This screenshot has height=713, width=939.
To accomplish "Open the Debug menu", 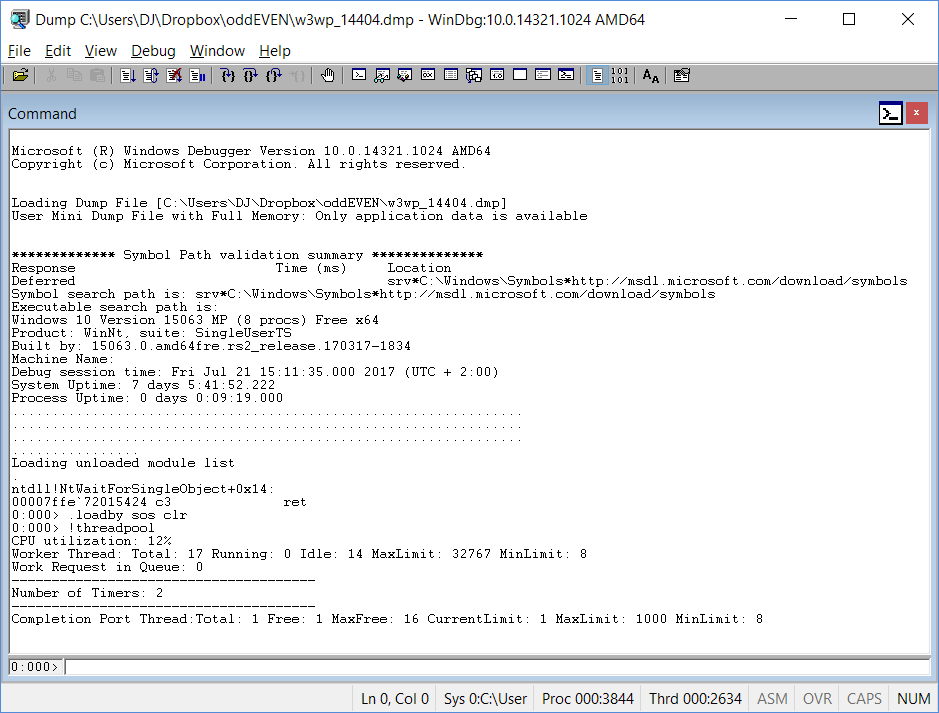I will 153,51.
